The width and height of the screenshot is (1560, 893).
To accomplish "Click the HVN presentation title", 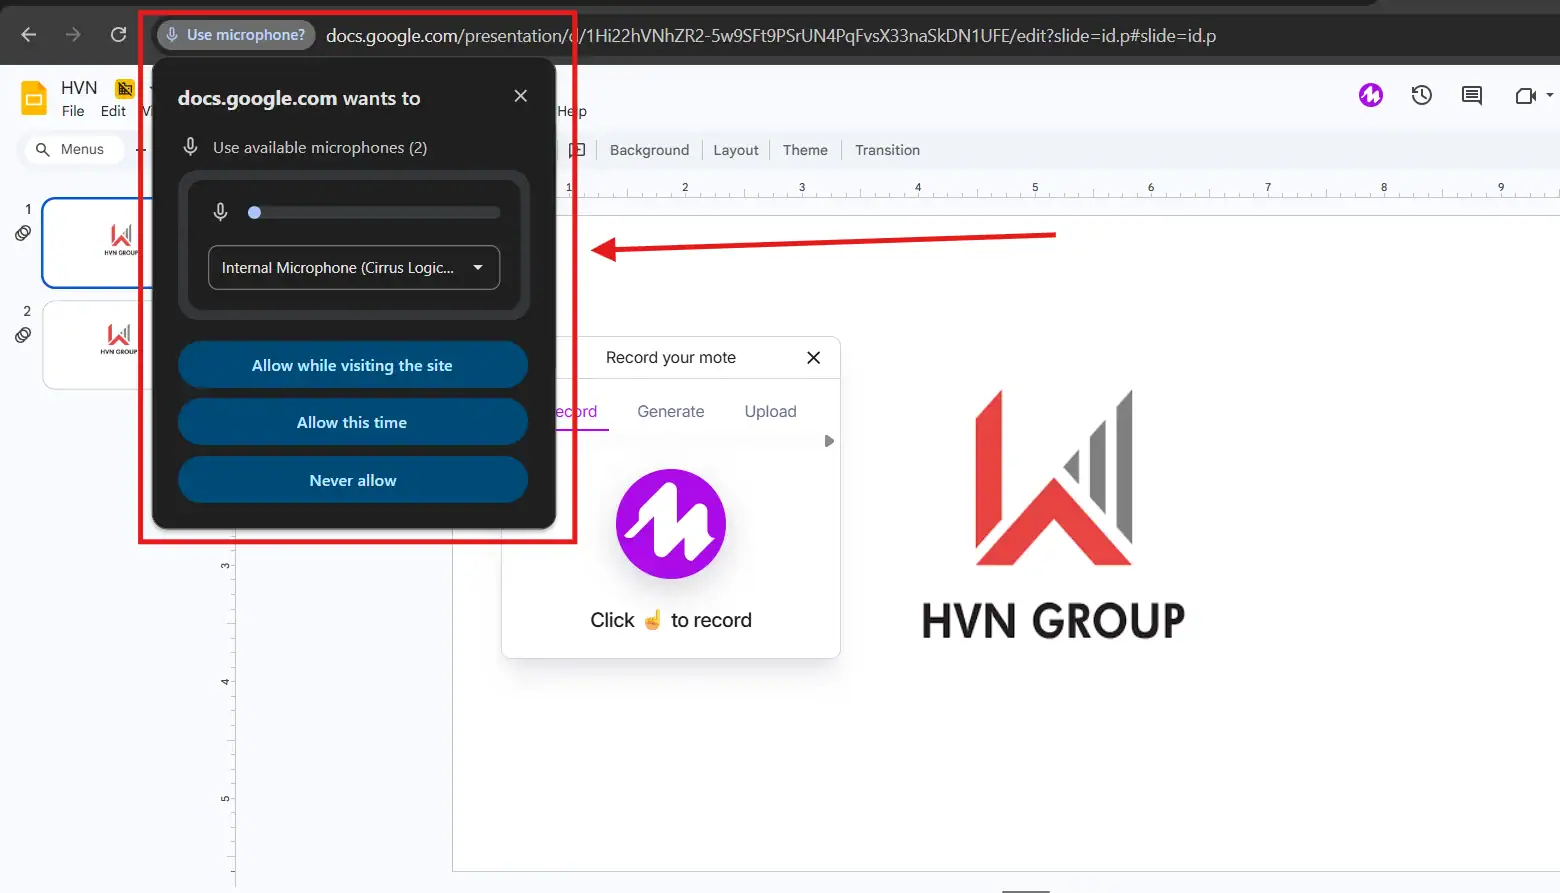I will (x=79, y=88).
